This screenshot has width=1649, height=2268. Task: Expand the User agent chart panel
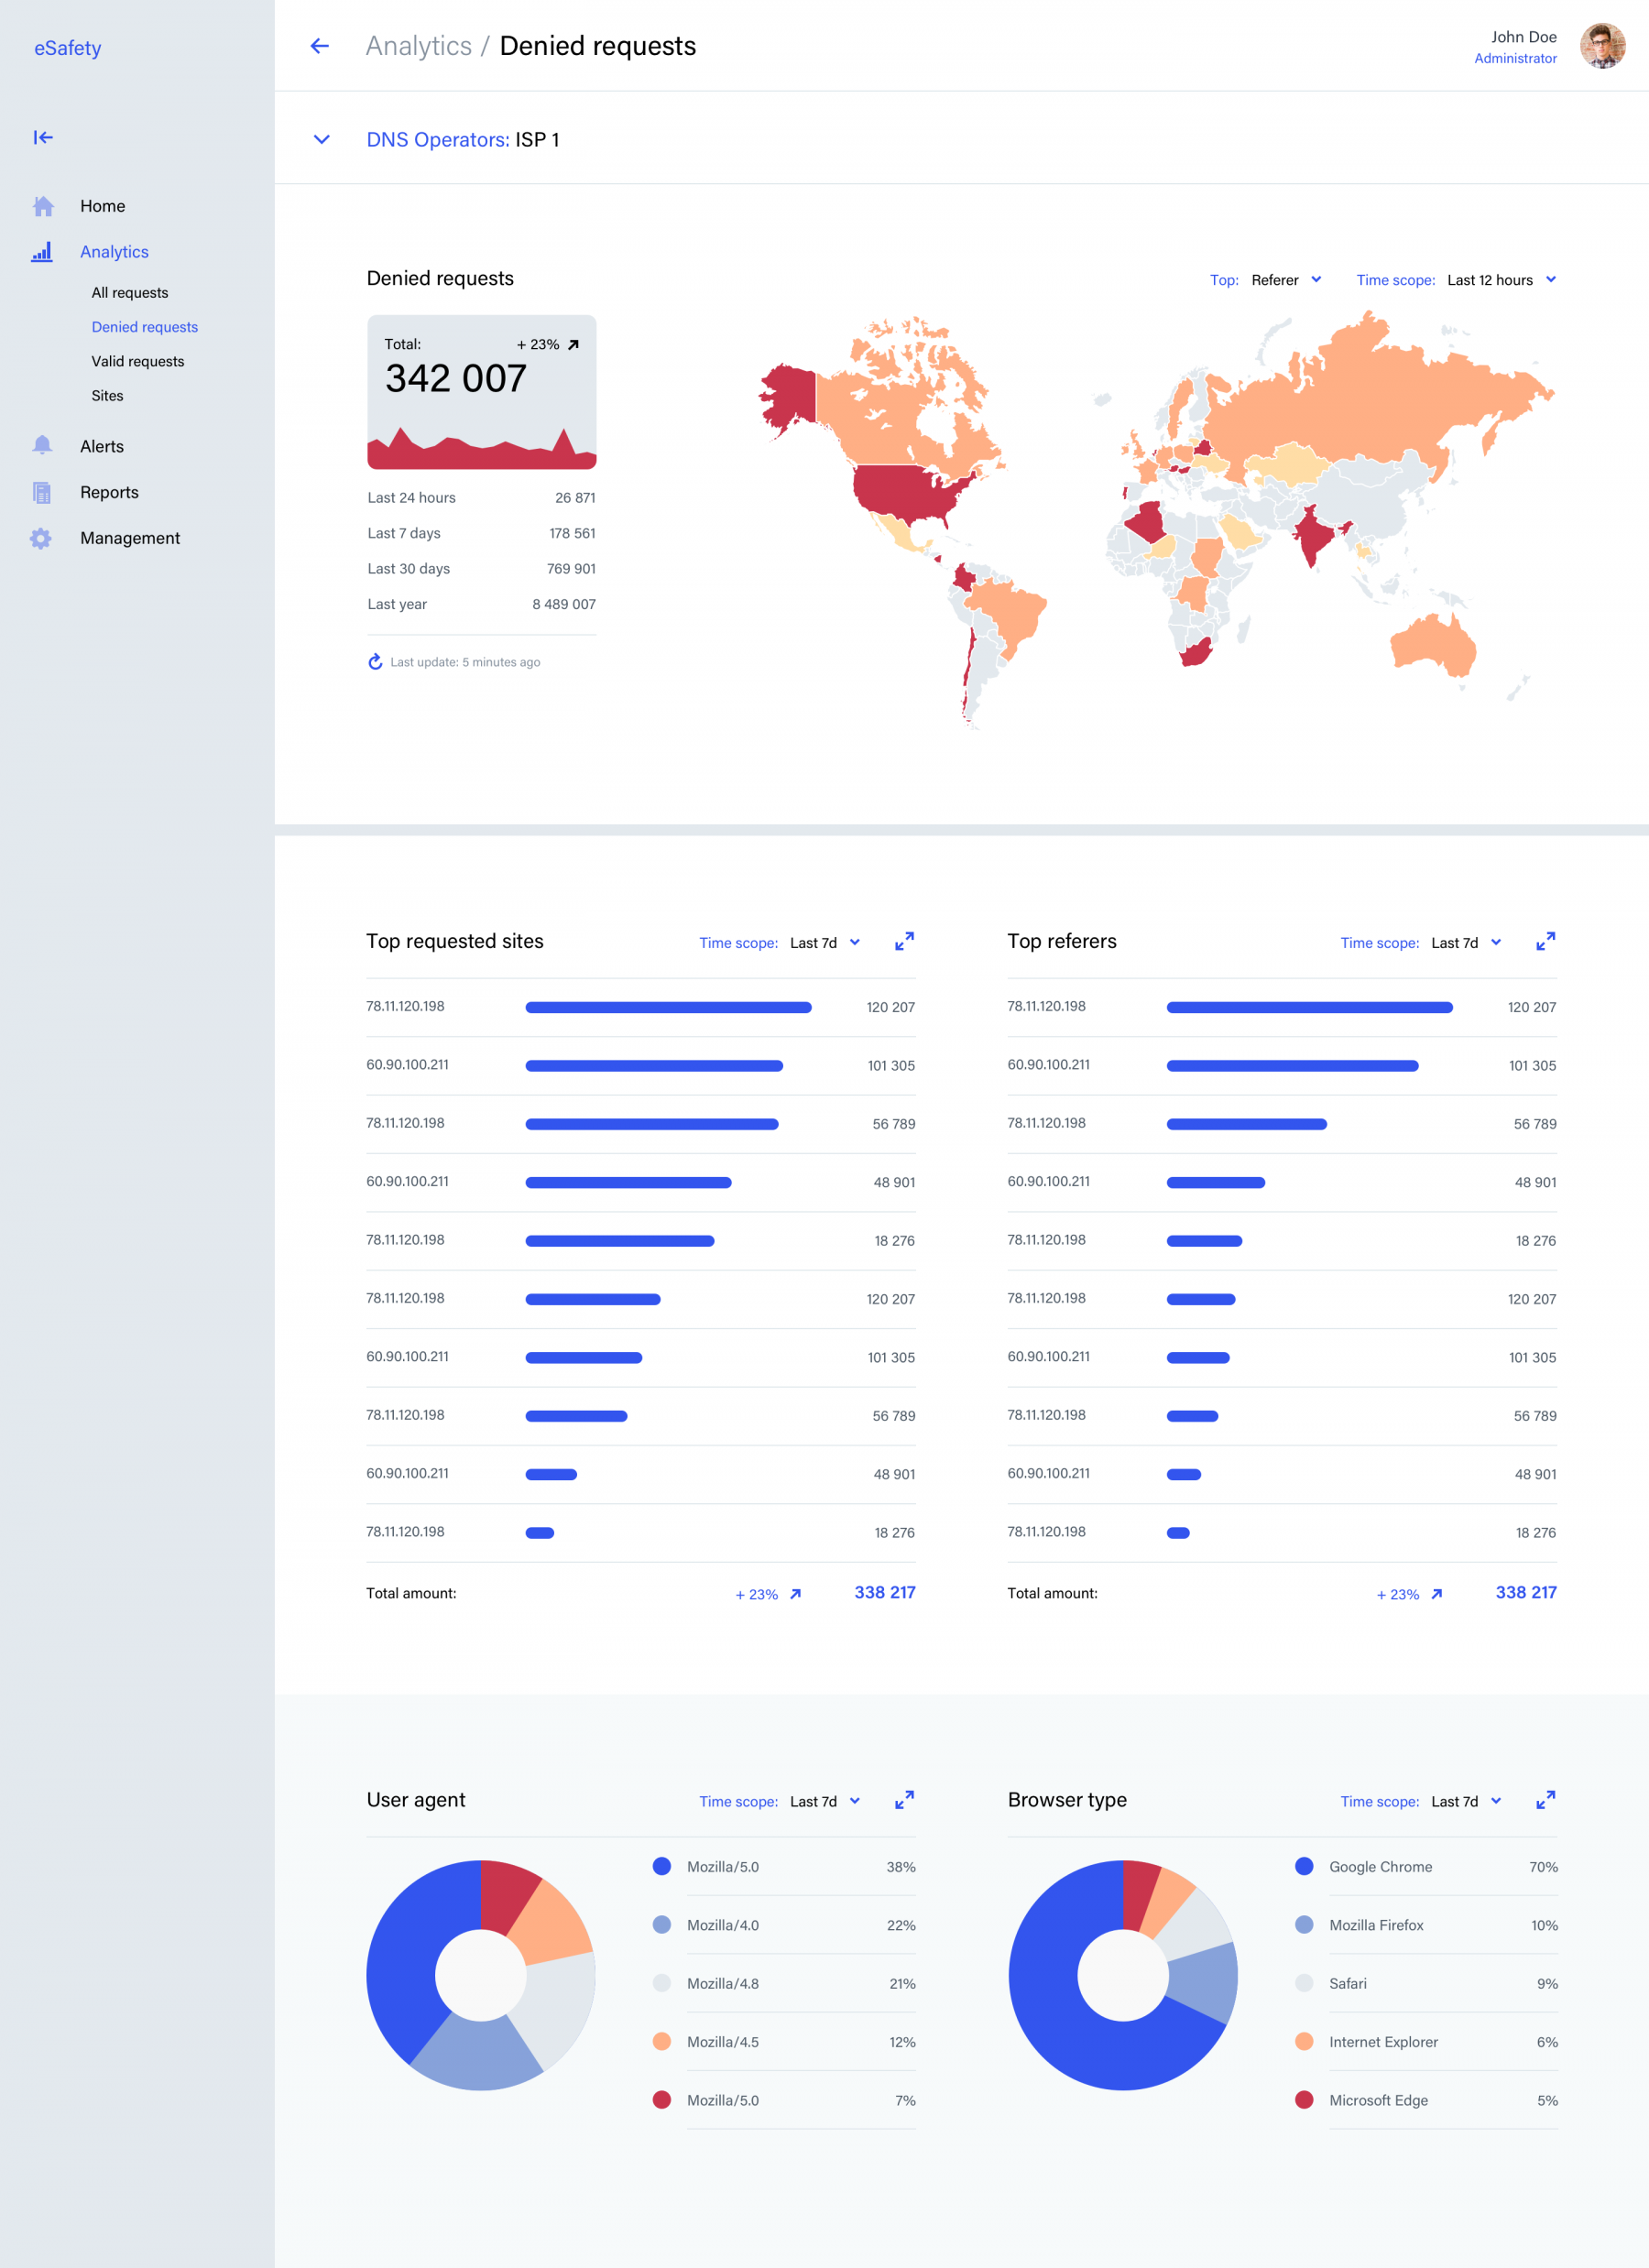[x=904, y=1800]
